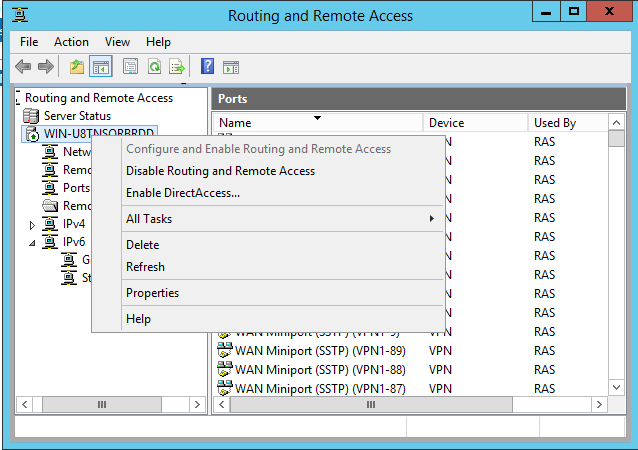Select the Routing and Remote Access root node

coord(99,98)
